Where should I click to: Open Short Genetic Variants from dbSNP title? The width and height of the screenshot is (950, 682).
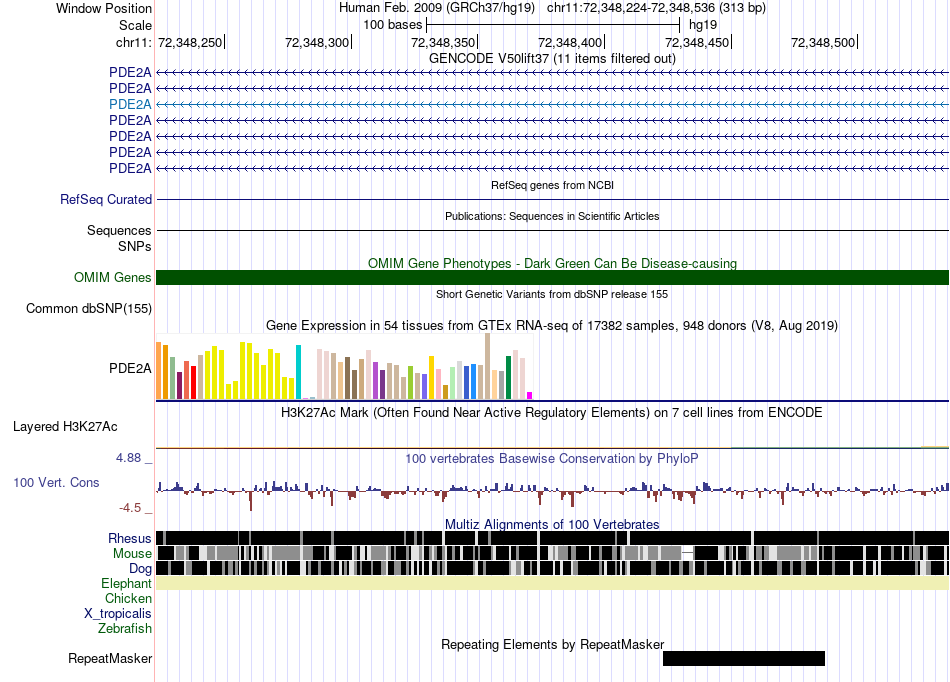point(552,294)
